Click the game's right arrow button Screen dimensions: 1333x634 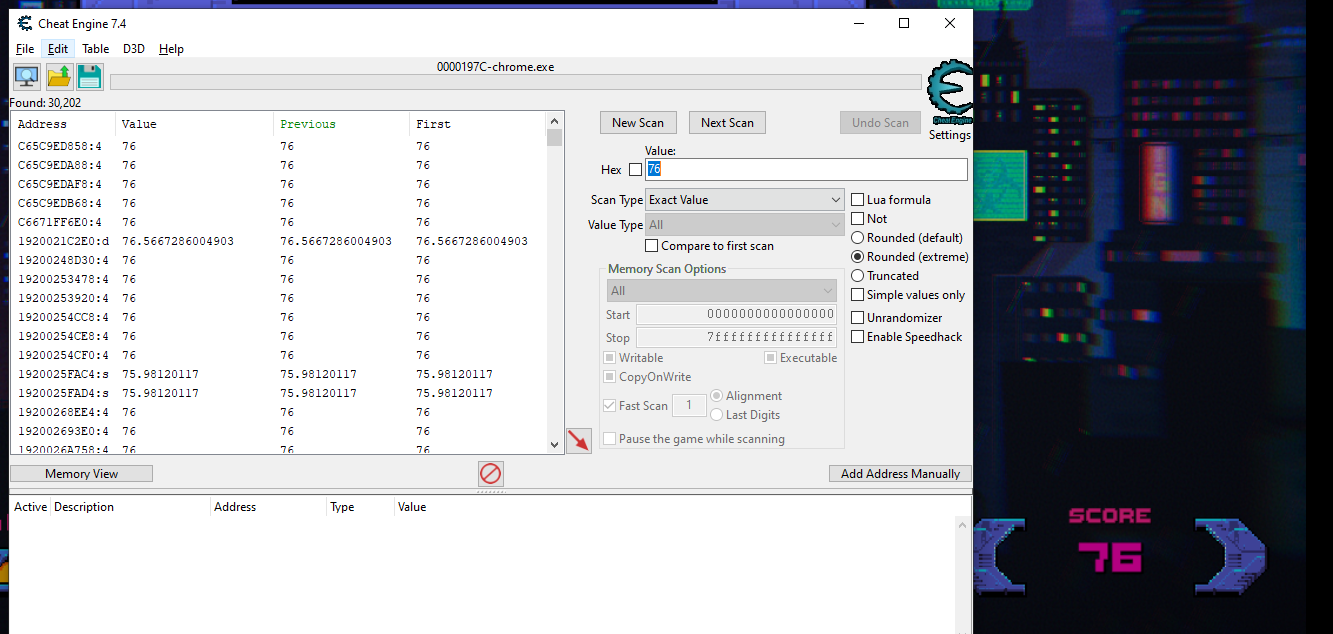(1230, 557)
